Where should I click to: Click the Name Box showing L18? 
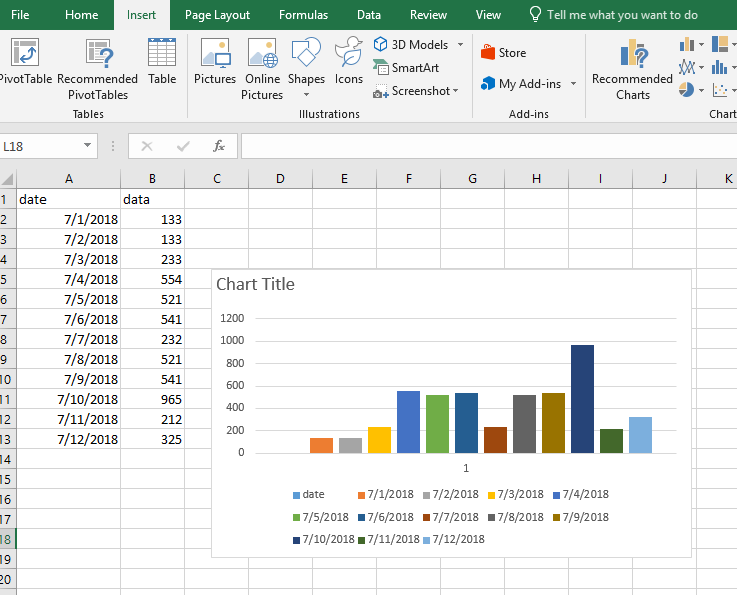point(41,146)
